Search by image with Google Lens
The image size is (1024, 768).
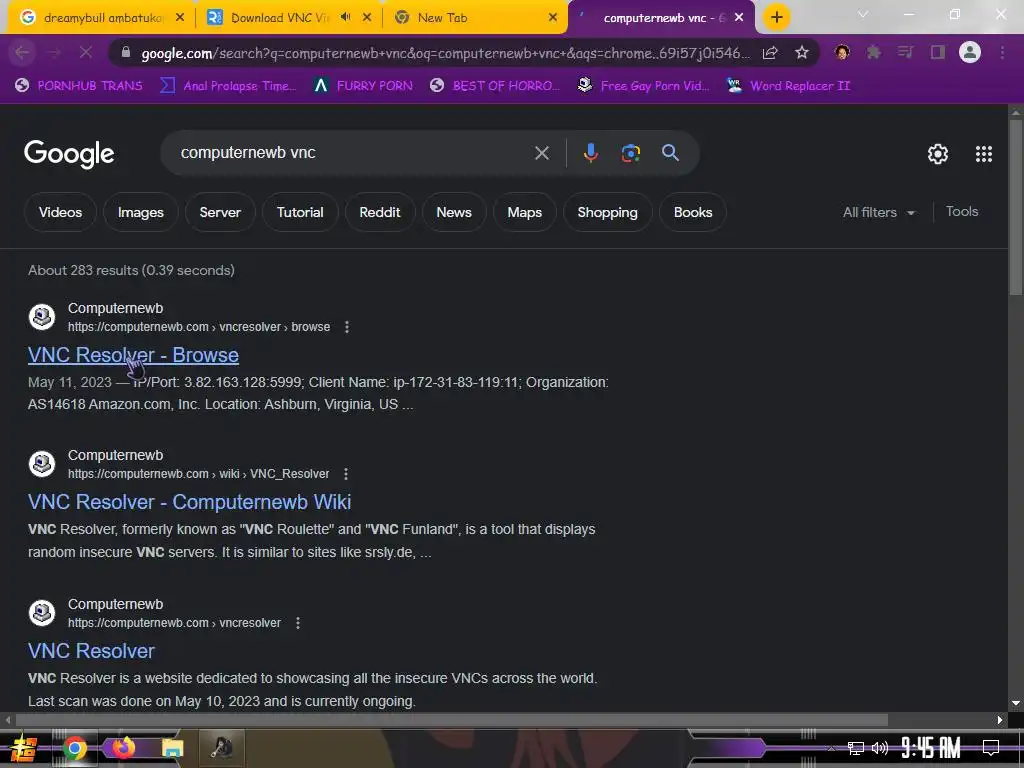click(630, 153)
